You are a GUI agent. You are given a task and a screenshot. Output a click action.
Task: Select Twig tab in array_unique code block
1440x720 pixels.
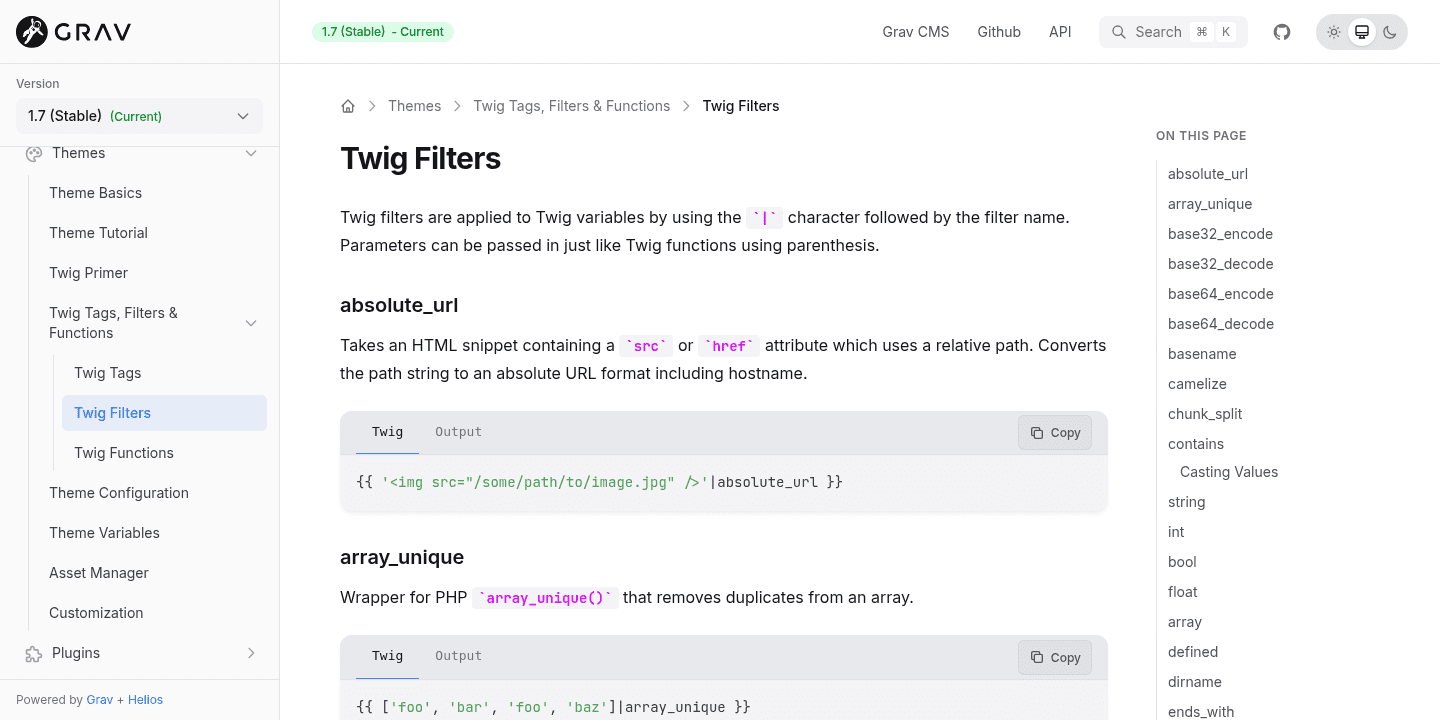(x=387, y=656)
